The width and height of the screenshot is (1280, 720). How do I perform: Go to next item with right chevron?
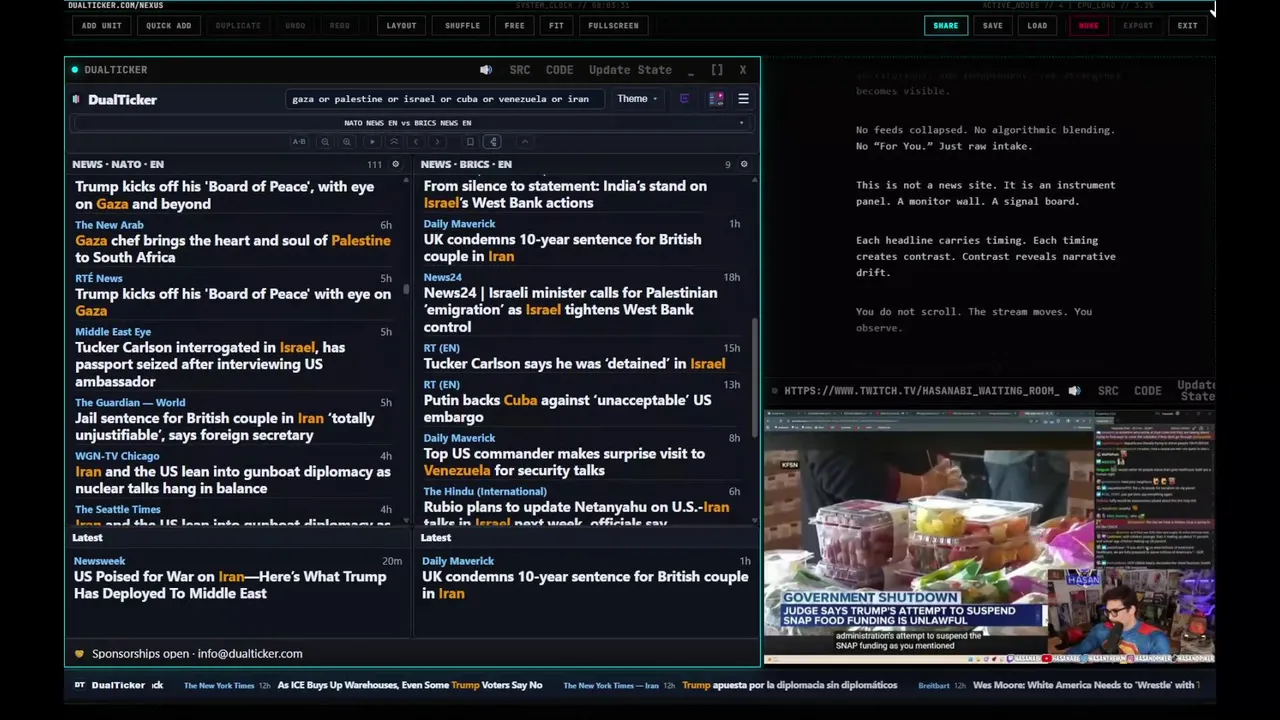(x=437, y=142)
